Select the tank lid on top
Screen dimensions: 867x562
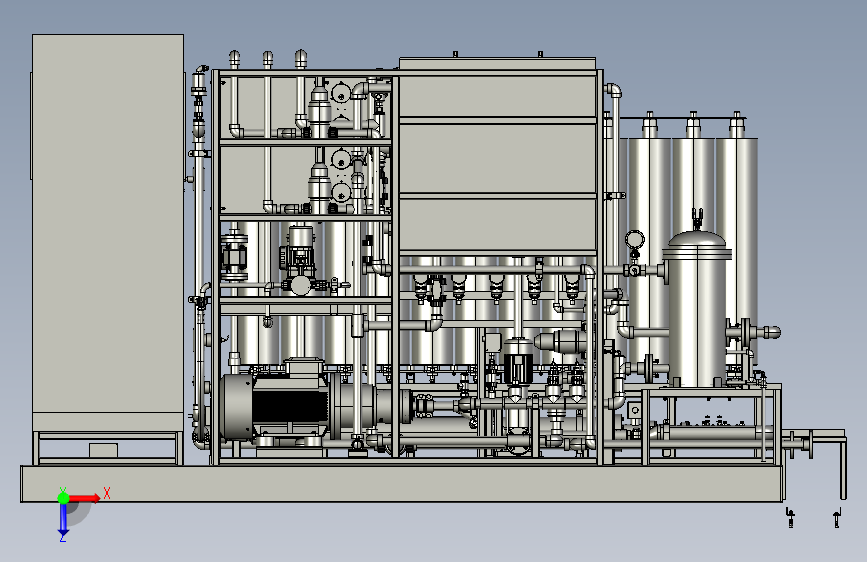tap(497, 63)
